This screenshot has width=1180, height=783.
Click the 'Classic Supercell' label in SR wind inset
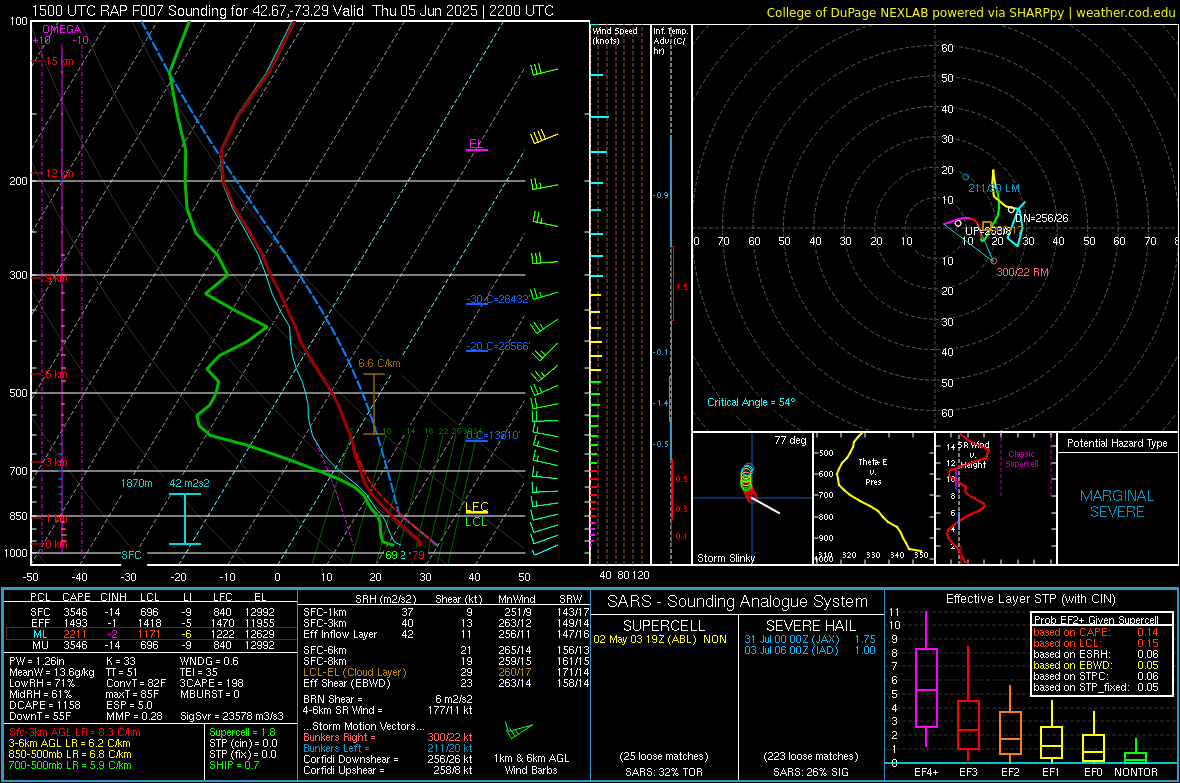1021,459
